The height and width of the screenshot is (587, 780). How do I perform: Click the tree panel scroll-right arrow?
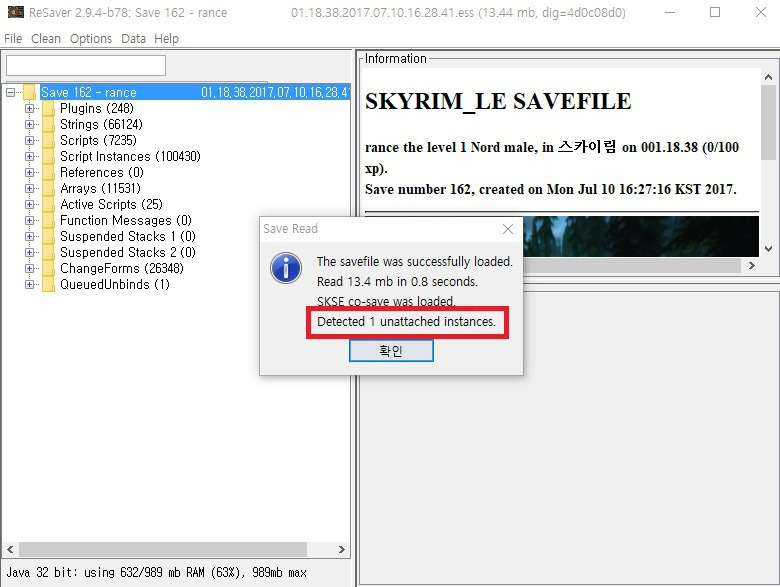pyautogui.click(x=342, y=549)
